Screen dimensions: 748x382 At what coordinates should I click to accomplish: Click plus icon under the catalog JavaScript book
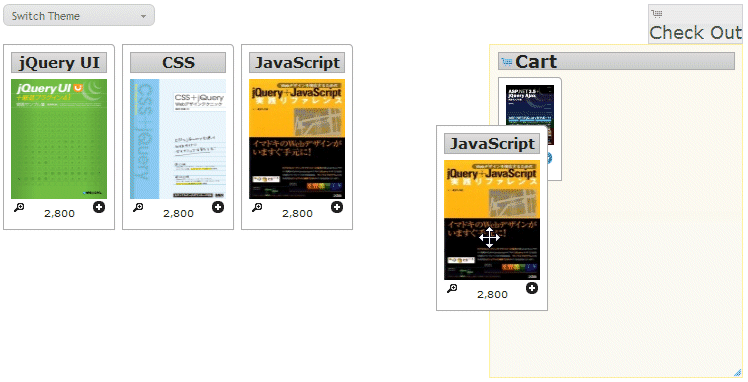tap(337, 207)
